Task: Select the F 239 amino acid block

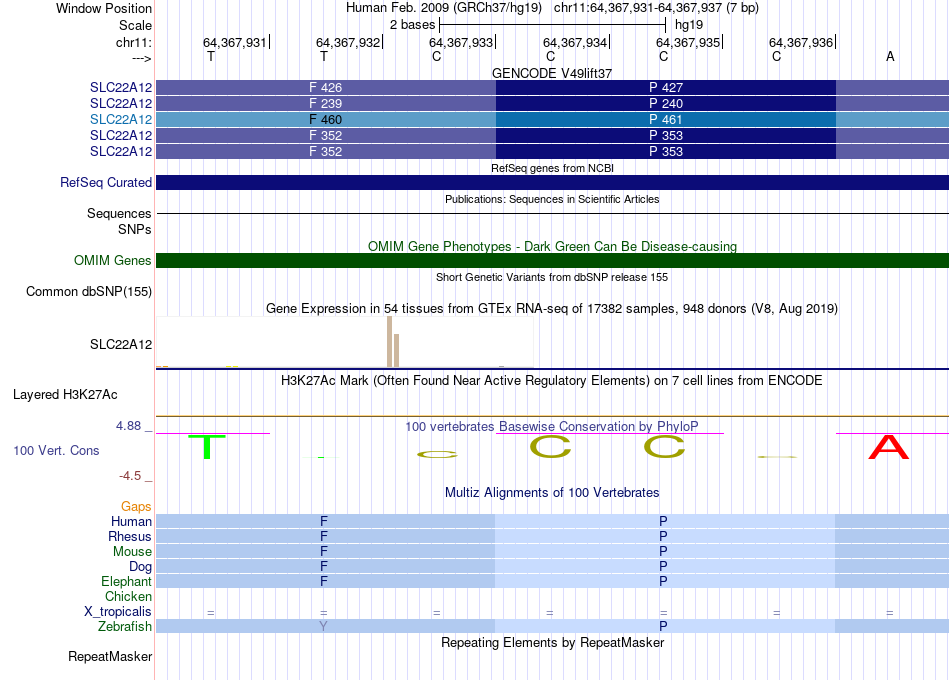Action: tap(326, 104)
